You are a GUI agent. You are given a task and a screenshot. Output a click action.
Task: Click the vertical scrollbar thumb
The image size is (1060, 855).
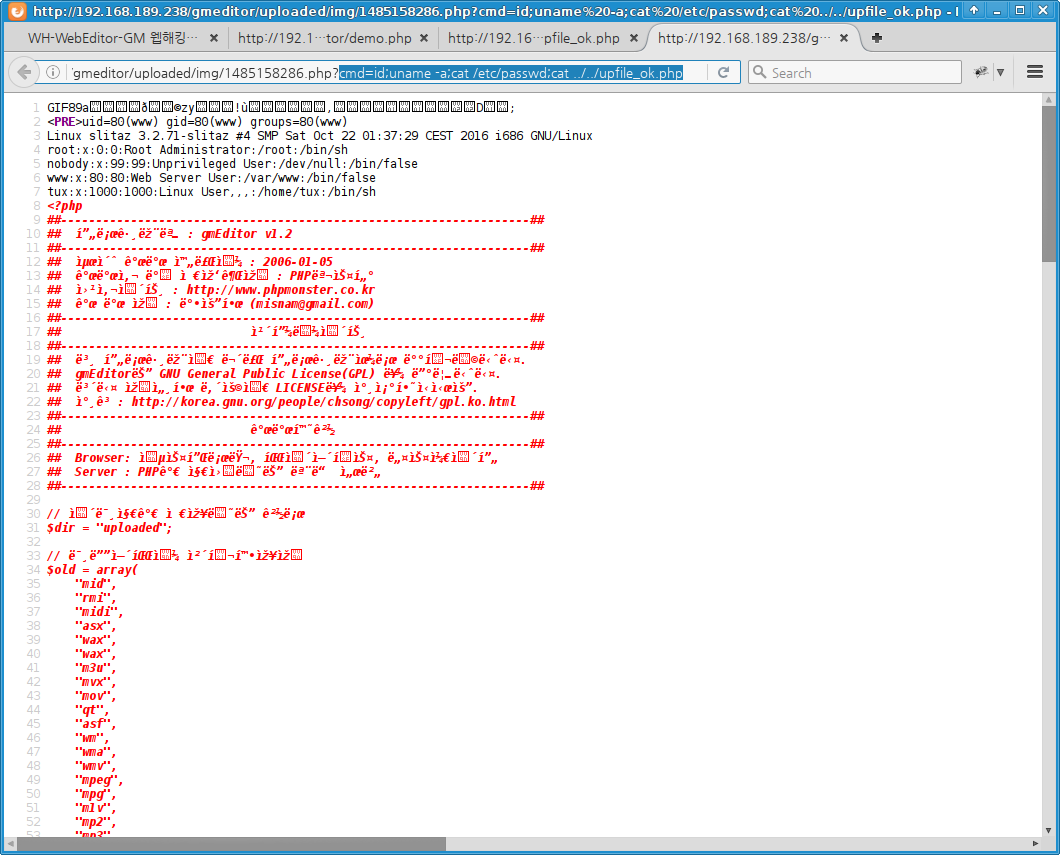pyautogui.click(x=1049, y=184)
